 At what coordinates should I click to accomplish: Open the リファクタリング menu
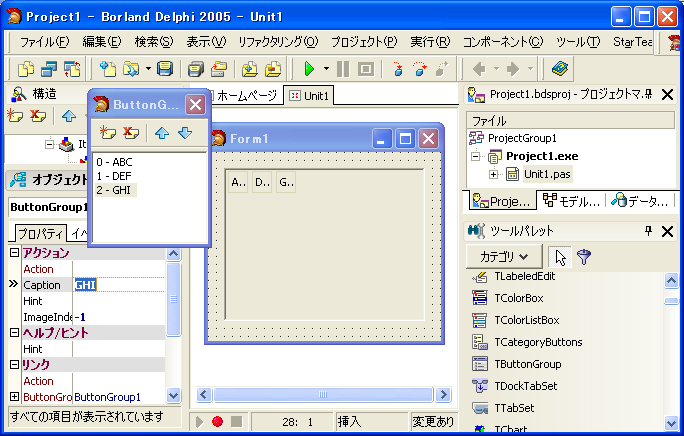point(278,42)
